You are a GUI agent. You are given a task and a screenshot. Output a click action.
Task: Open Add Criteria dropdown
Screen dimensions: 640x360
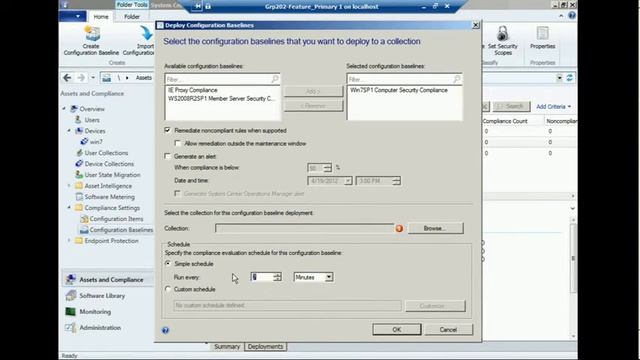[553, 107]
